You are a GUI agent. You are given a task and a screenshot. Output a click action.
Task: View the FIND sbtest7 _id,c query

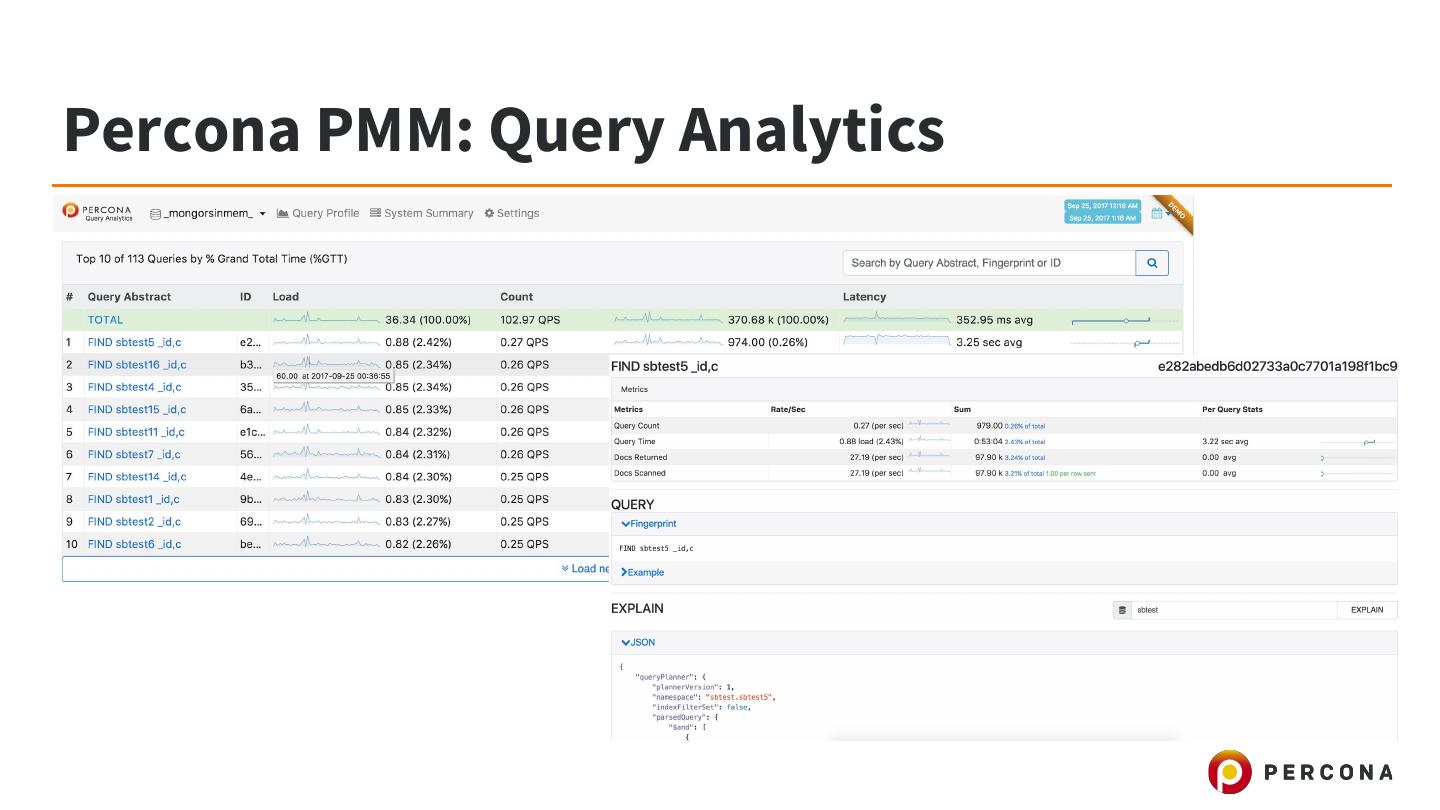tap(134, 455)
